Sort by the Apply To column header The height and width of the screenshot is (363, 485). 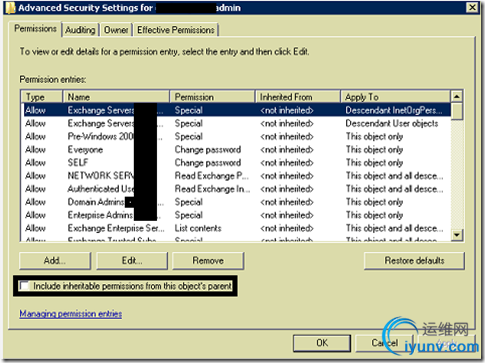[x=395, y=97]
